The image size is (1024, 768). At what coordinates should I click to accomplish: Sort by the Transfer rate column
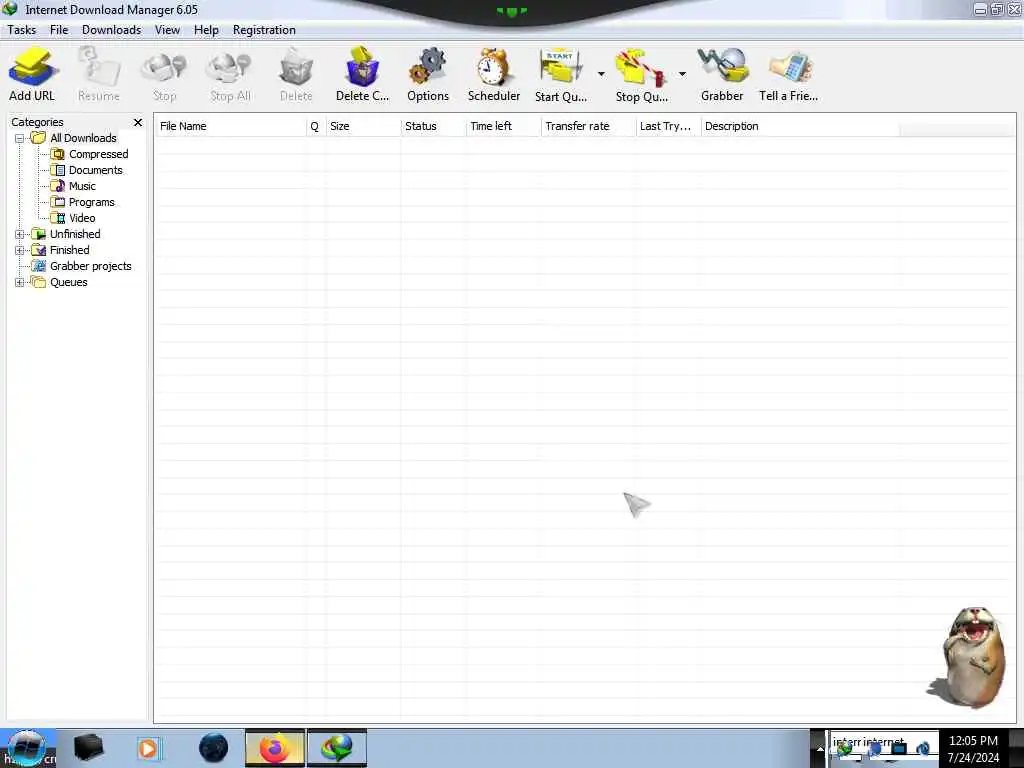point(588,126)
